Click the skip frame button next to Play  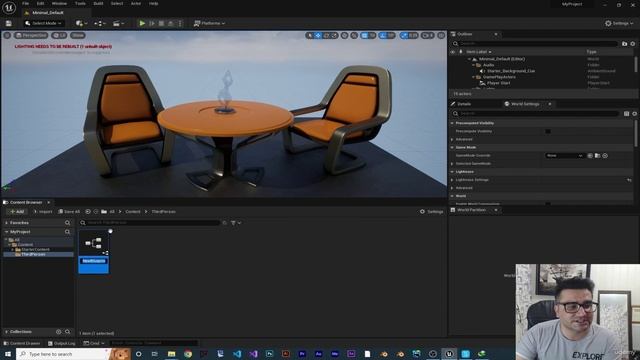[152, 23]
